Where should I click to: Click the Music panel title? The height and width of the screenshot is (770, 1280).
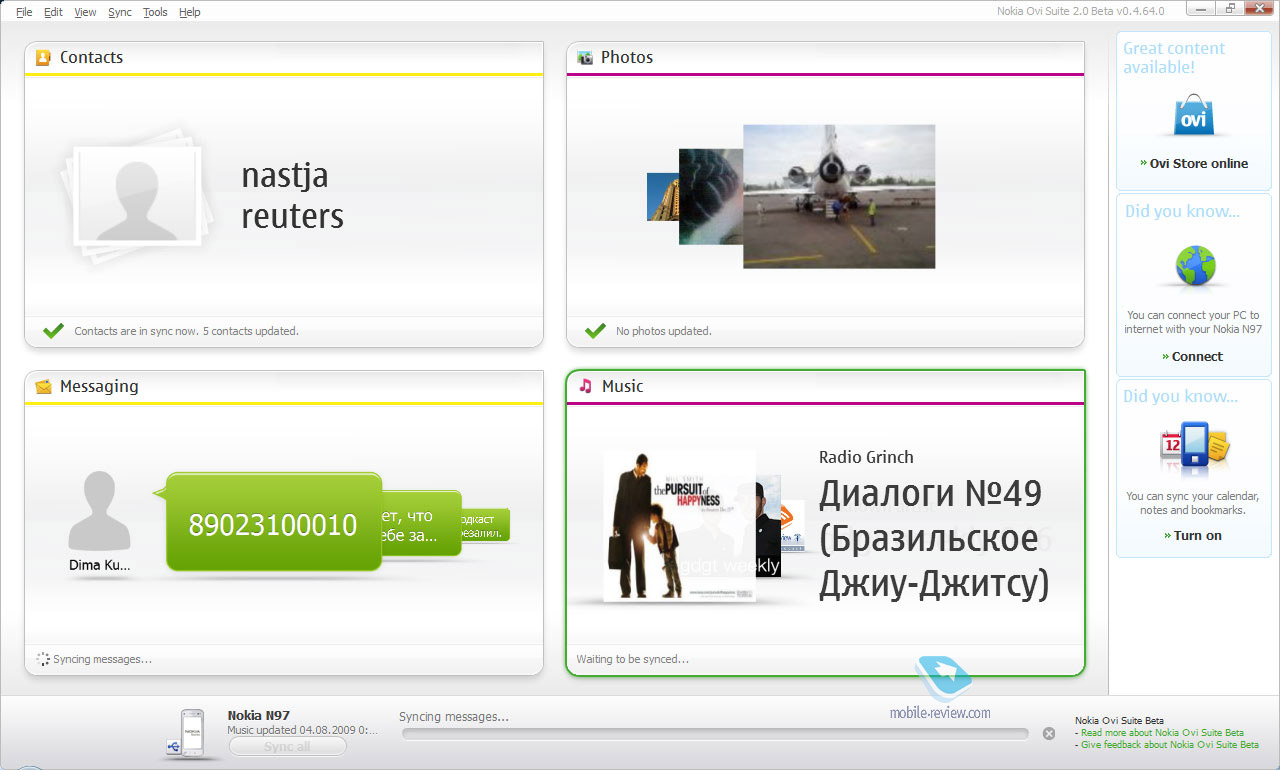pos(622,386)
